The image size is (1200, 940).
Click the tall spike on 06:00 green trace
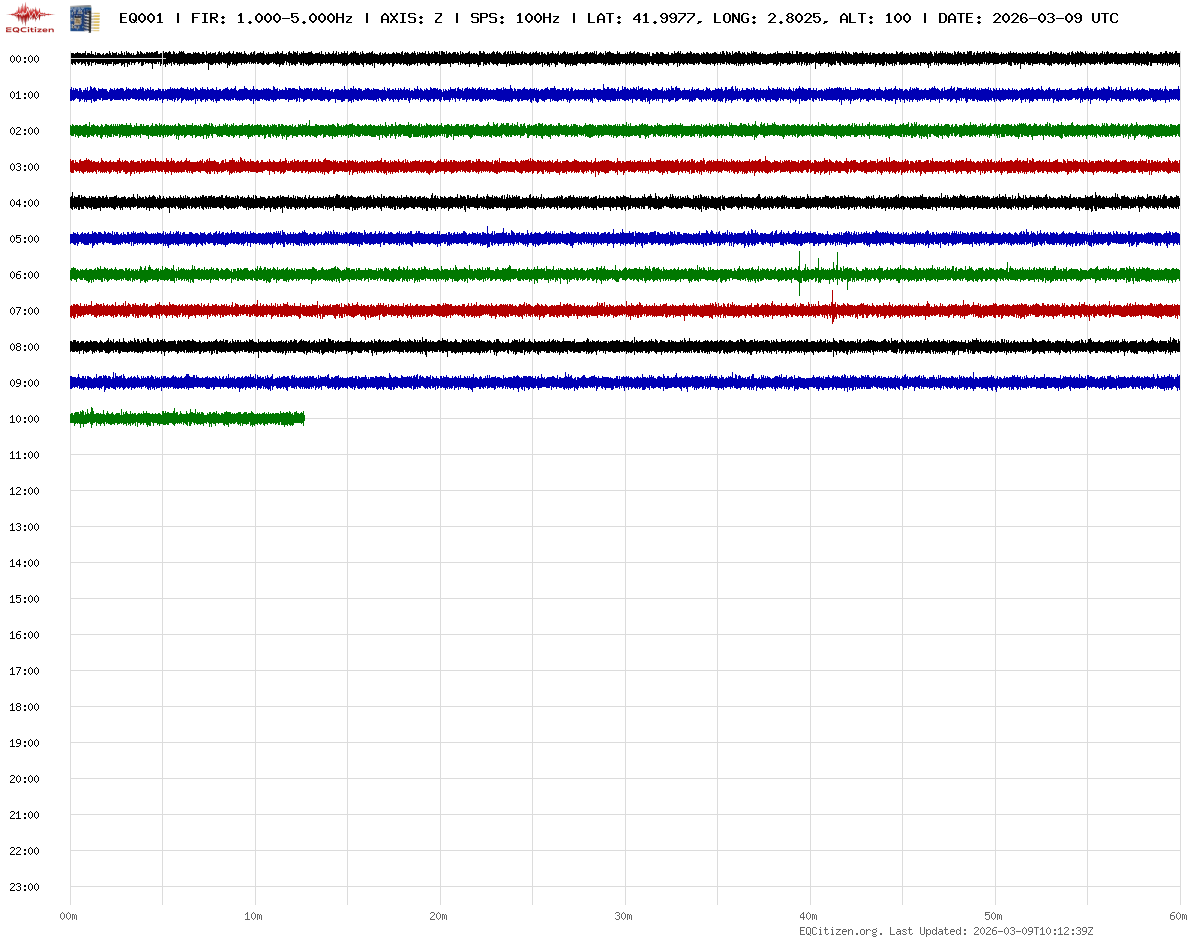pos(800,270)
